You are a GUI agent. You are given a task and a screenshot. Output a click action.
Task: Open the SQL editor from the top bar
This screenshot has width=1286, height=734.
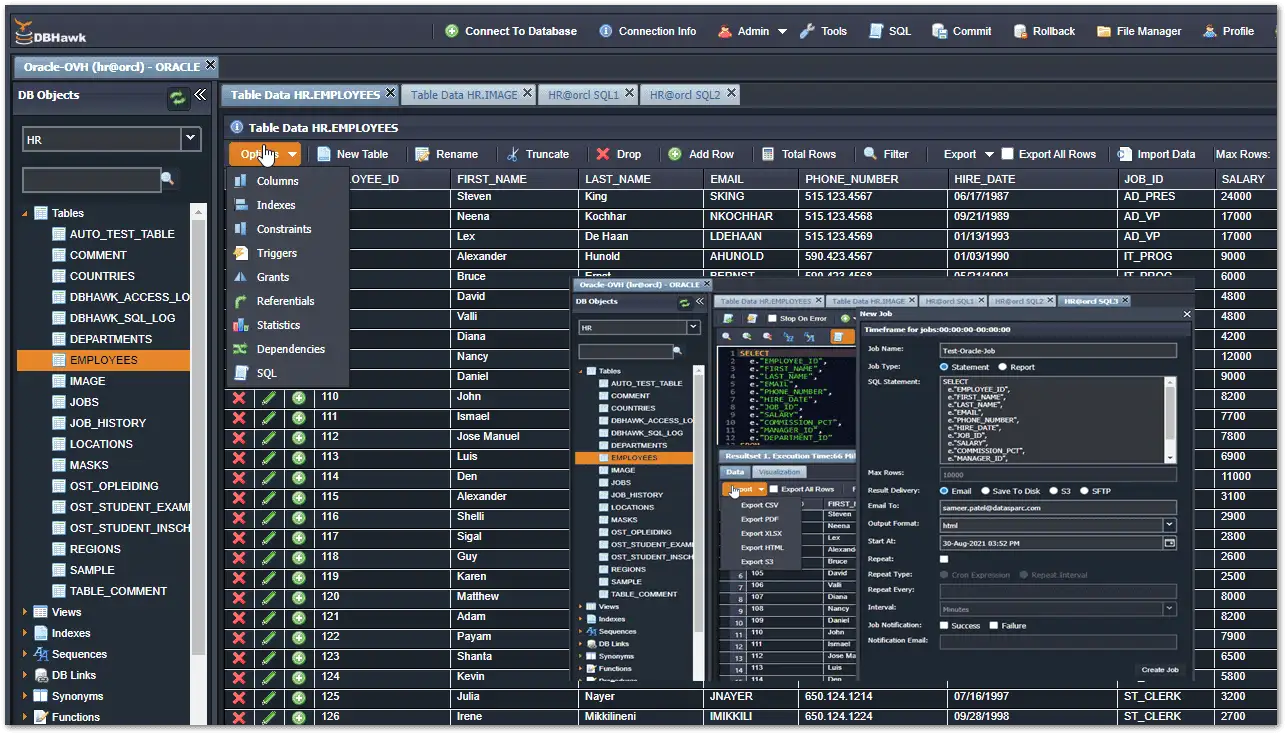pos(888,30)
